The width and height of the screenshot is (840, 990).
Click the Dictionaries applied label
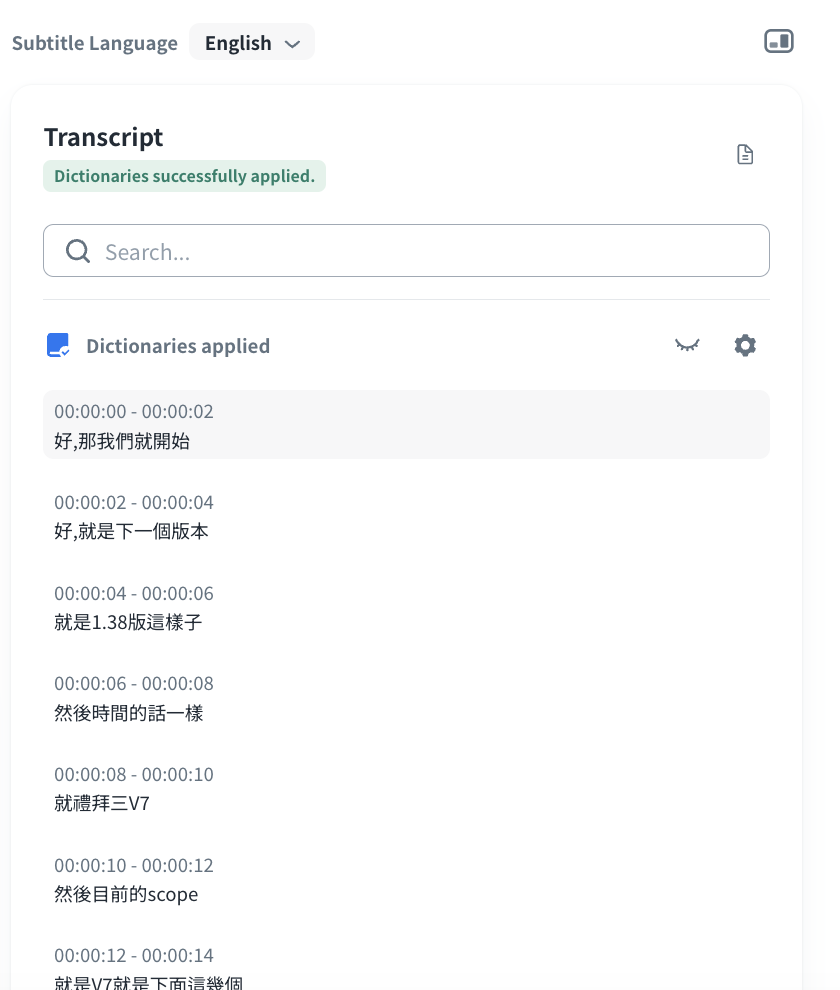[178, 346]
